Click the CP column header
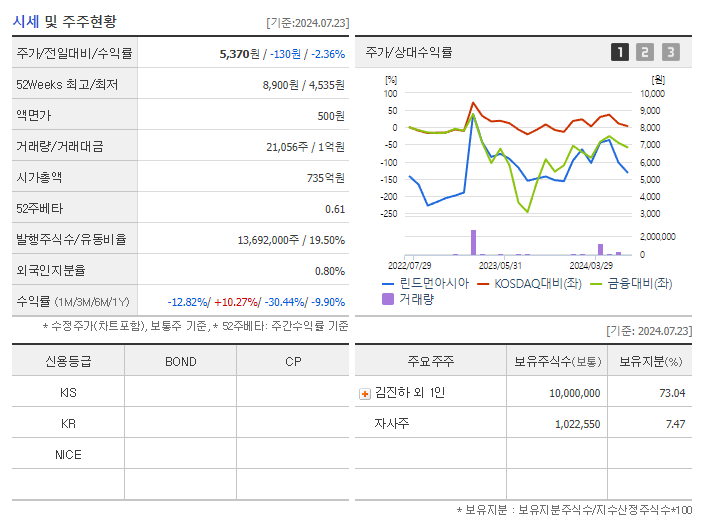The image size is (702, 525). (293, 361)
